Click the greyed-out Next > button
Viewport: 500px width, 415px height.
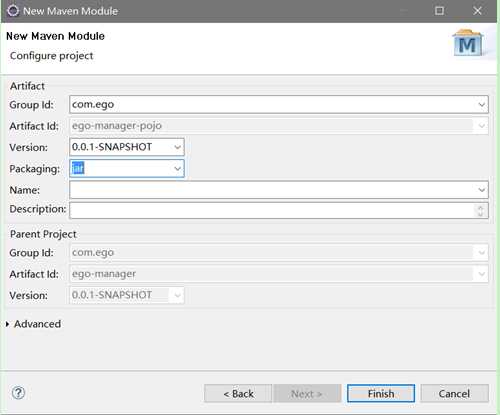pyautogui.click(x=307, y=394)
